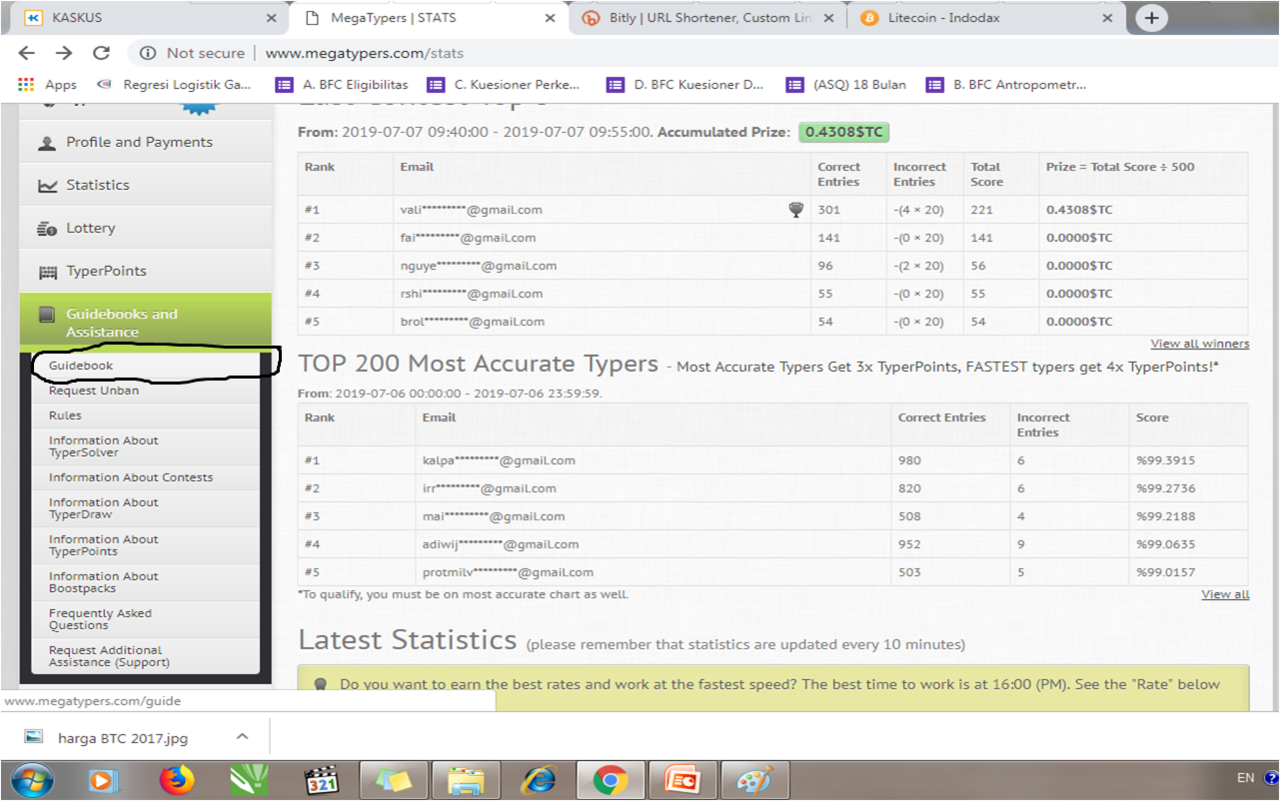Open the Guidebook link in the sidebar
The image size is (1280, 801).
[x=81, y=366]
